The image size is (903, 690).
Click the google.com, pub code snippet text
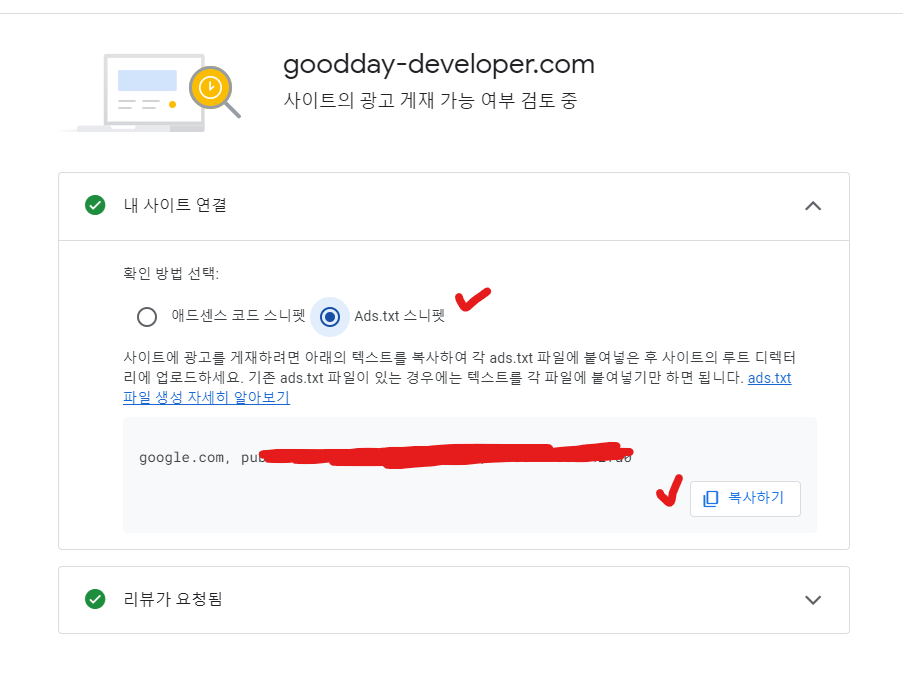385,457
